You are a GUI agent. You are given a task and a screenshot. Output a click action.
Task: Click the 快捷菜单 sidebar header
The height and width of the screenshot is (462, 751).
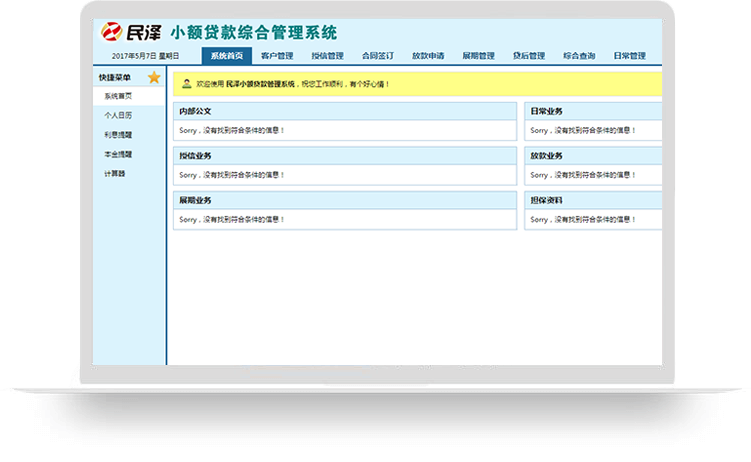click(x=115, y=77)
